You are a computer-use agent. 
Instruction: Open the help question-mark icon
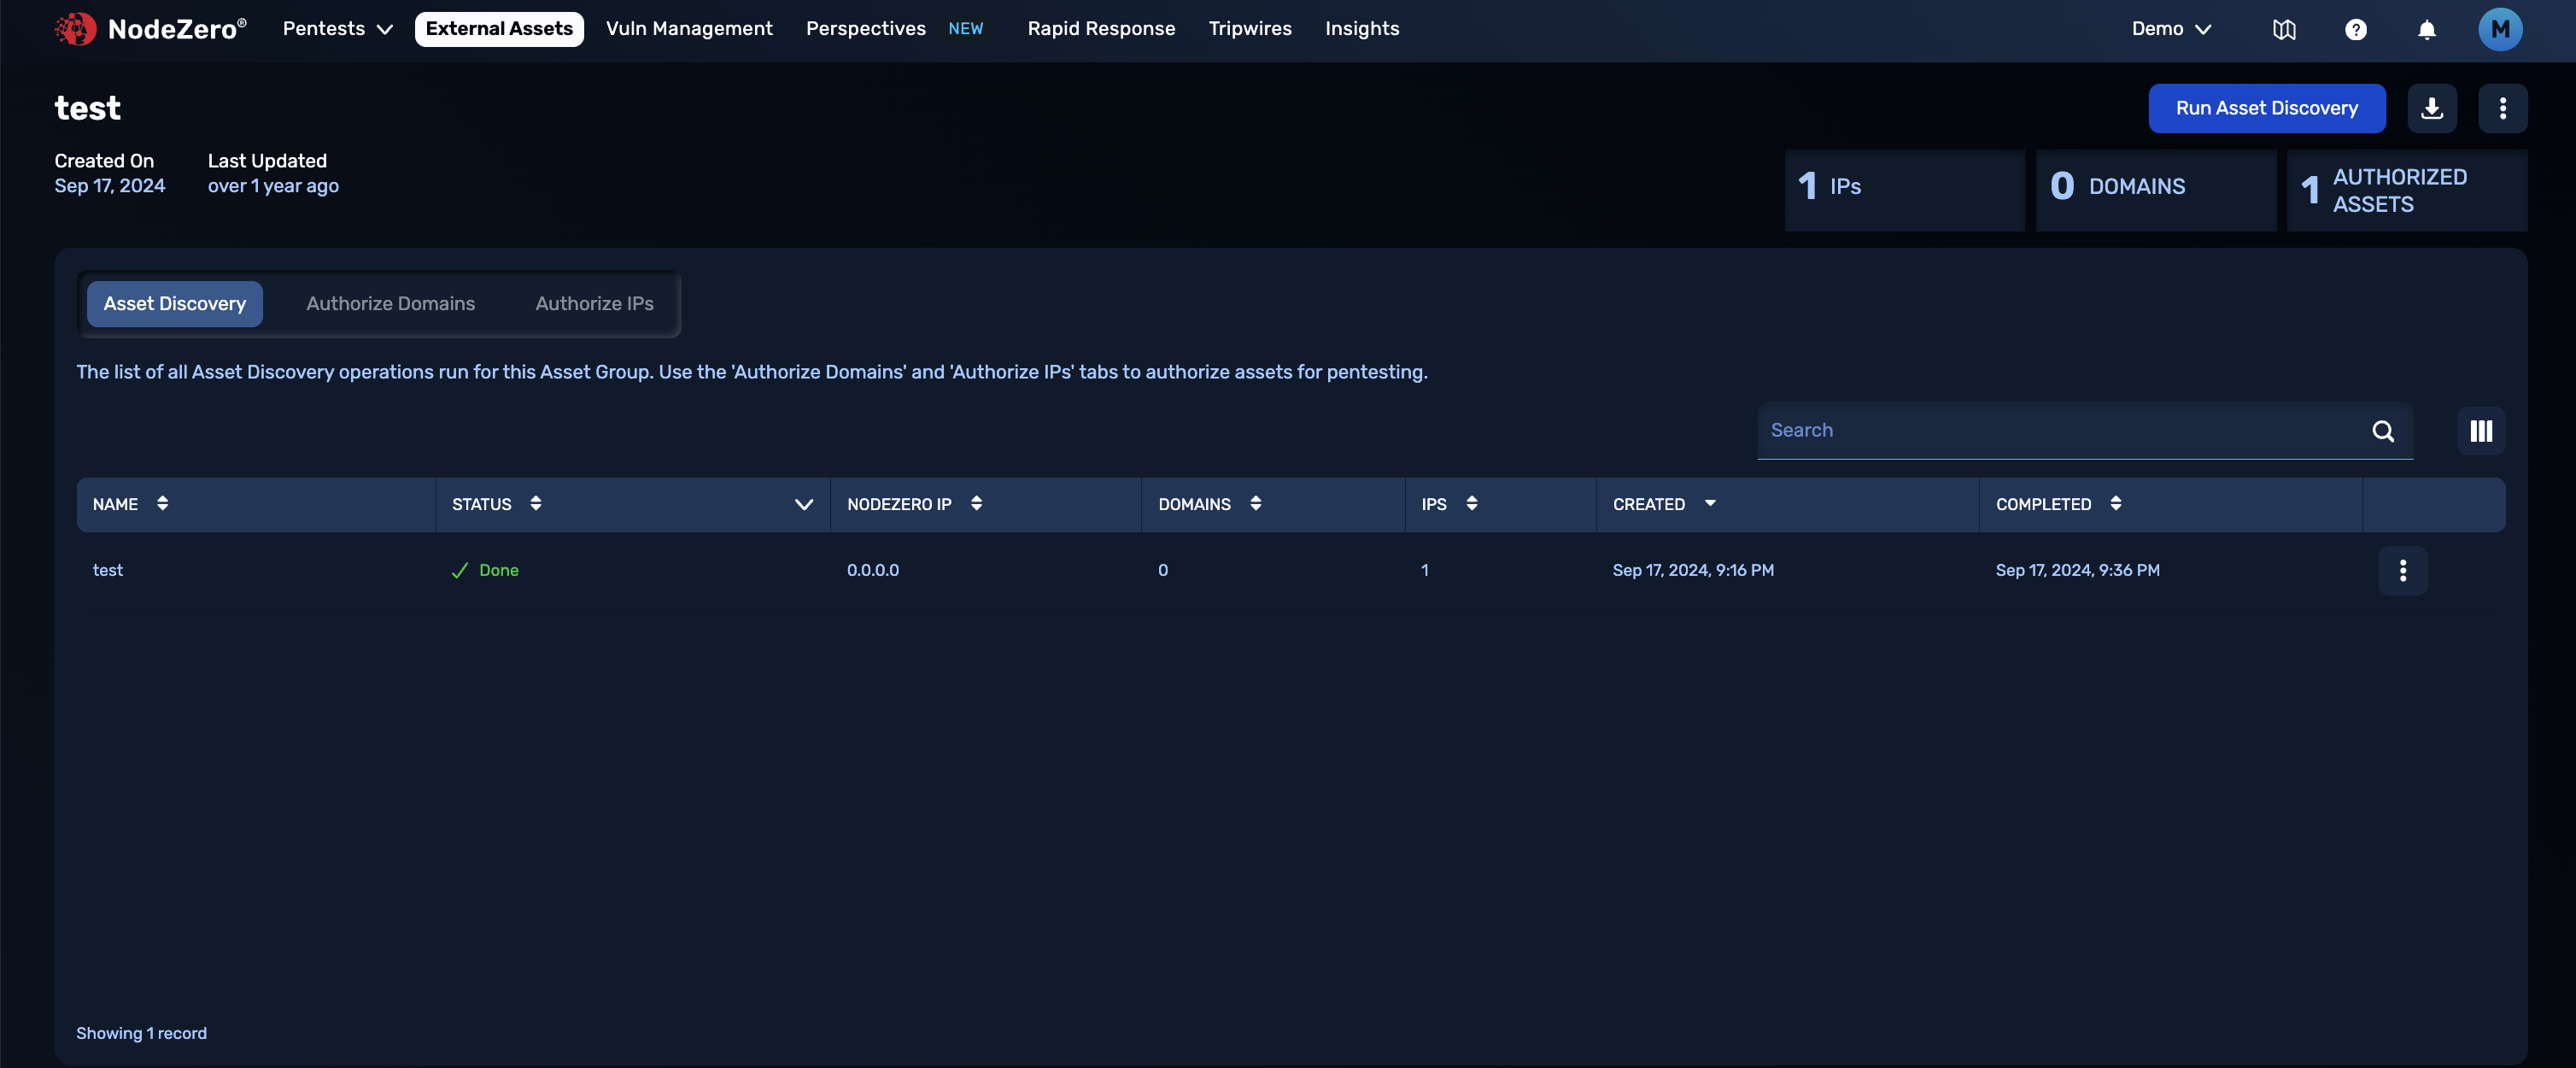click(x=2357, y=29)
